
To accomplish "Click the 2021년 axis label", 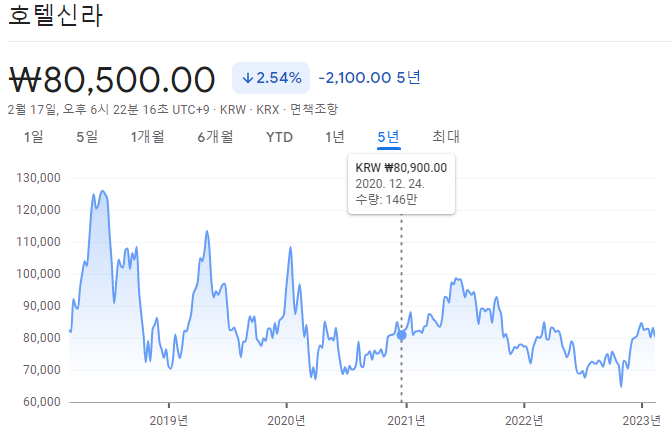I will [406, 421].
